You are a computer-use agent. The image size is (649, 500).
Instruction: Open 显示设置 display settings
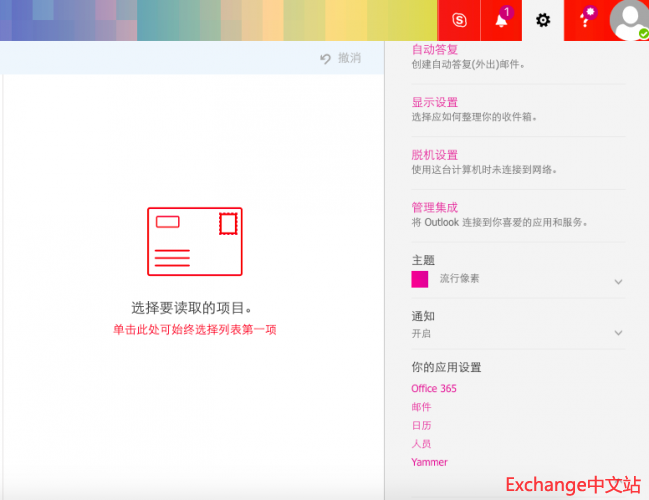pyautogui.click(x=434, y=102)
